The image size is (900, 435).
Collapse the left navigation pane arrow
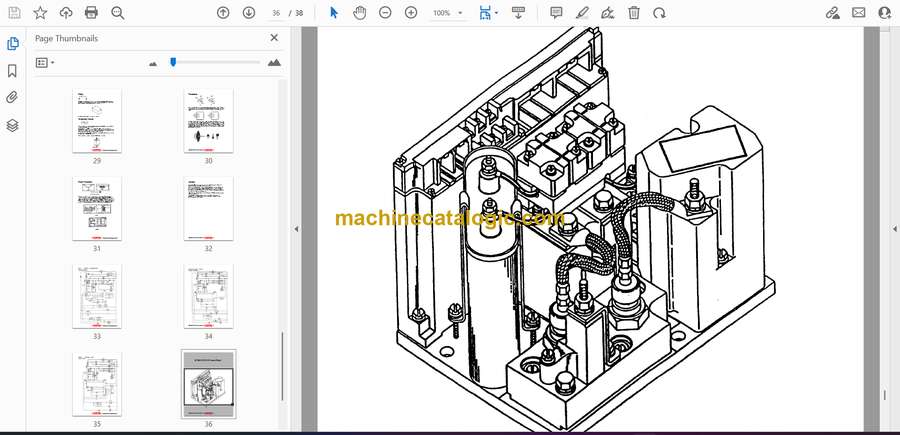click(295, 229)
